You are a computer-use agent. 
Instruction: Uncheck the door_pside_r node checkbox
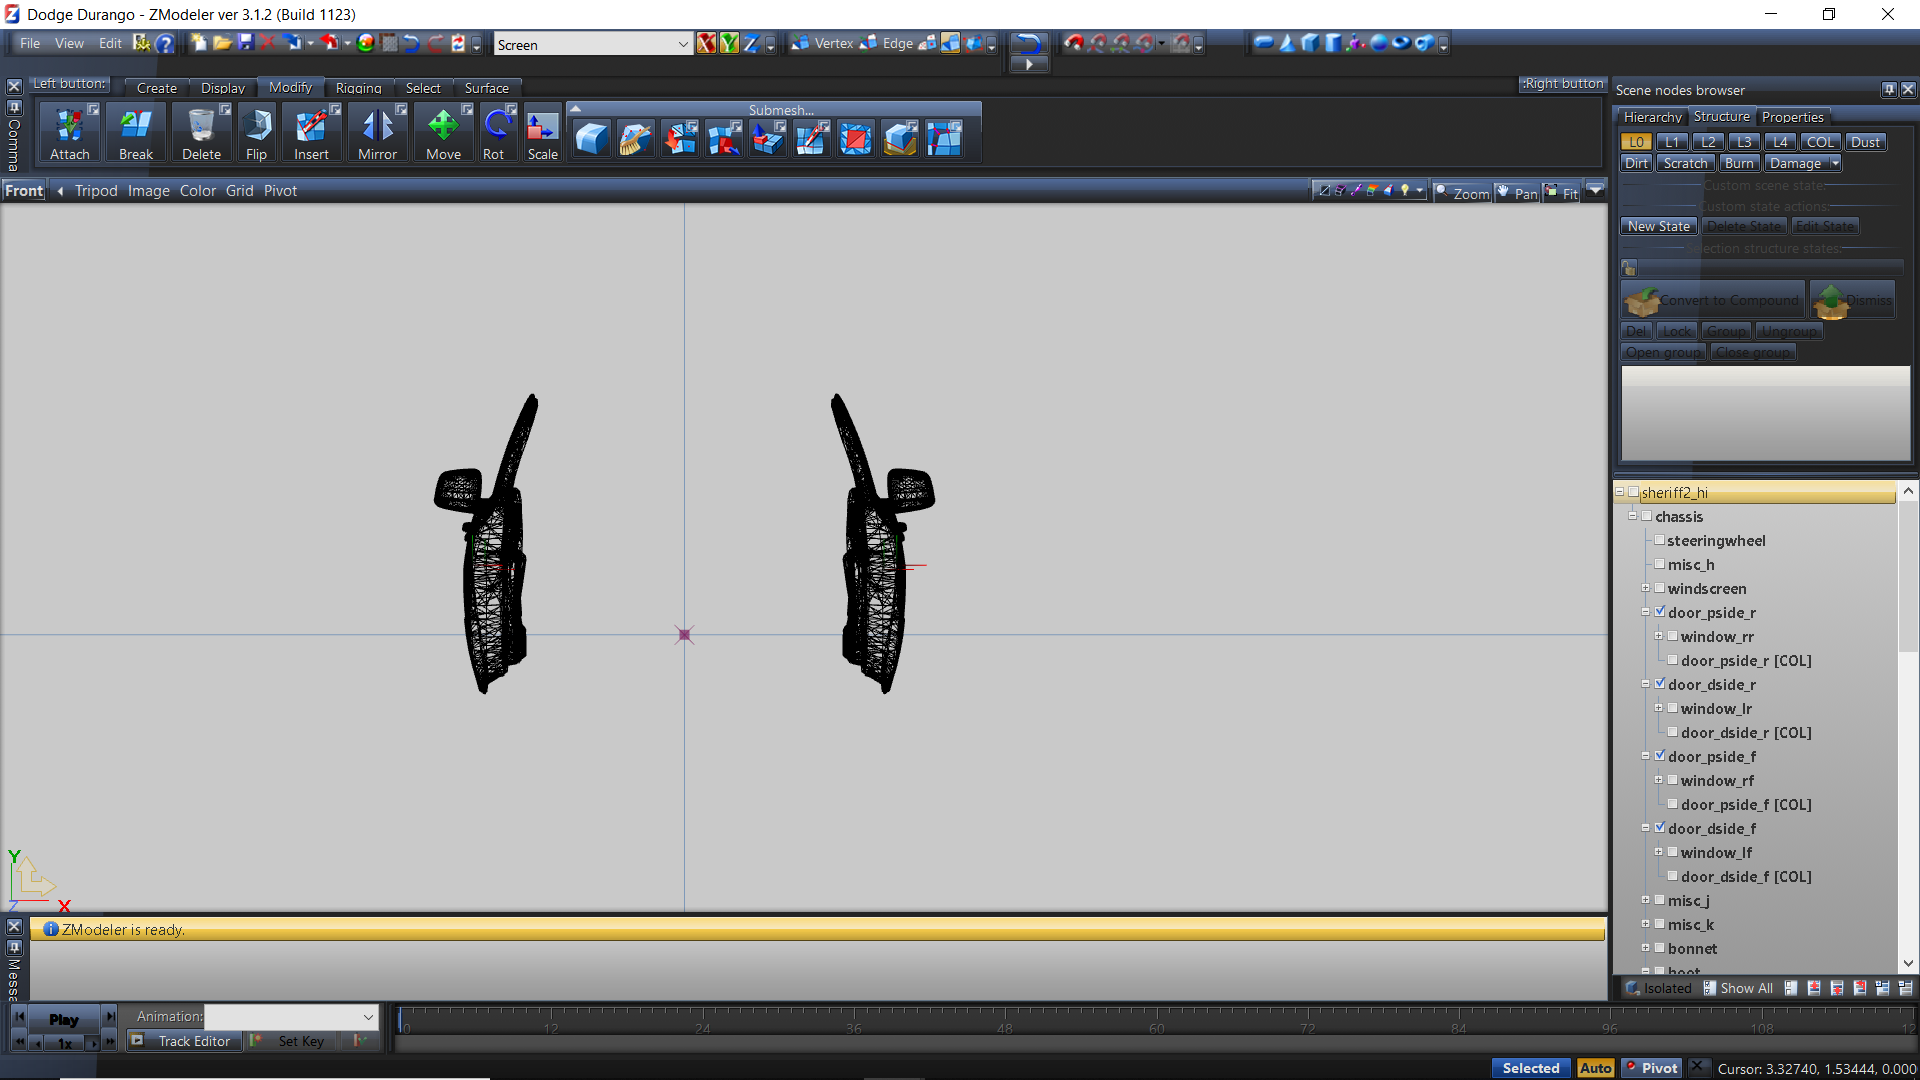pyautogui.click(x=1660, y=612)
